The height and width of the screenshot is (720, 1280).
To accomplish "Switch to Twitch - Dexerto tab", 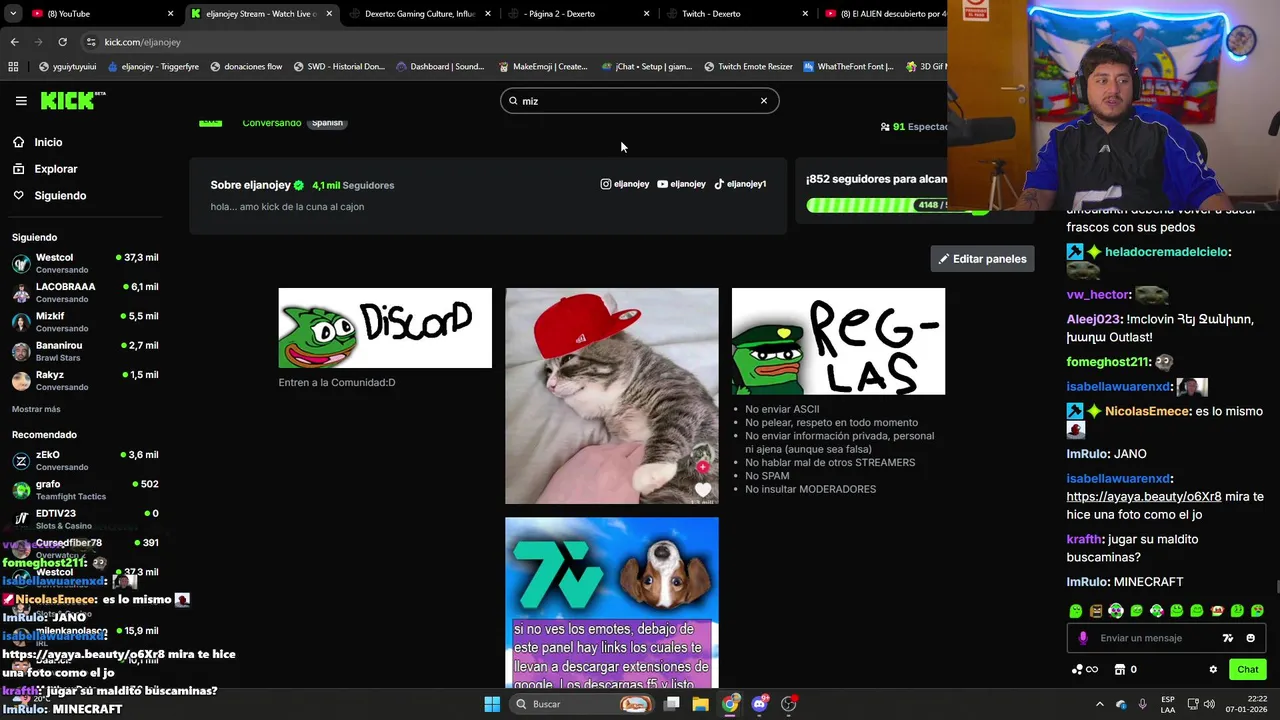I will [736, 14].
